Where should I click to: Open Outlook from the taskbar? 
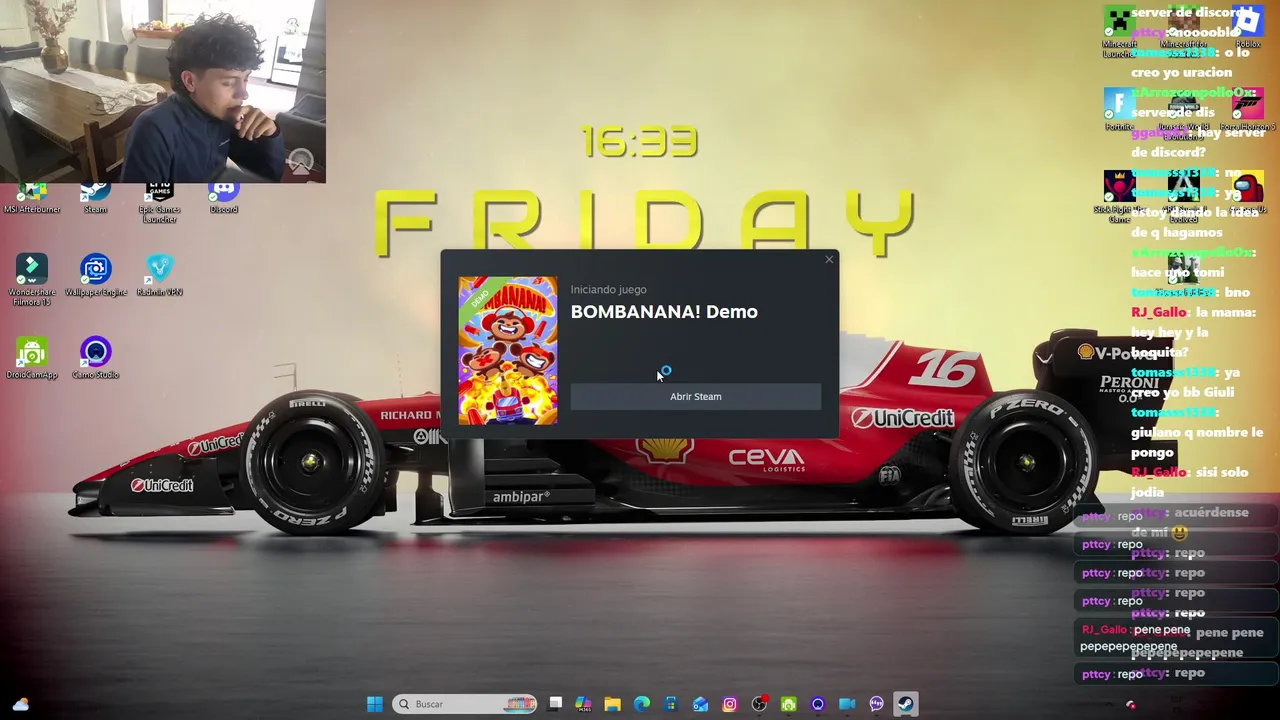click(x=700, y=704)
